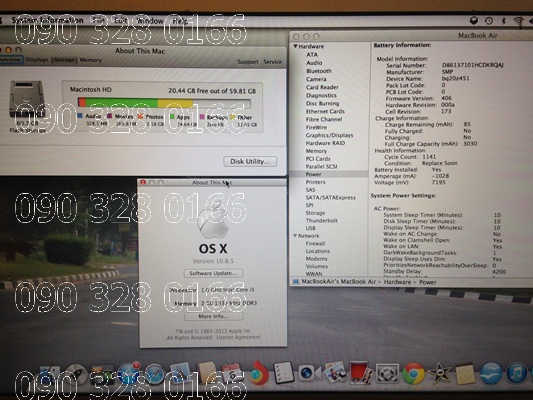Viewport: 533px width, 400px height.
Task: Click the battery Serial Number value
Action: (x=473, y=65)
